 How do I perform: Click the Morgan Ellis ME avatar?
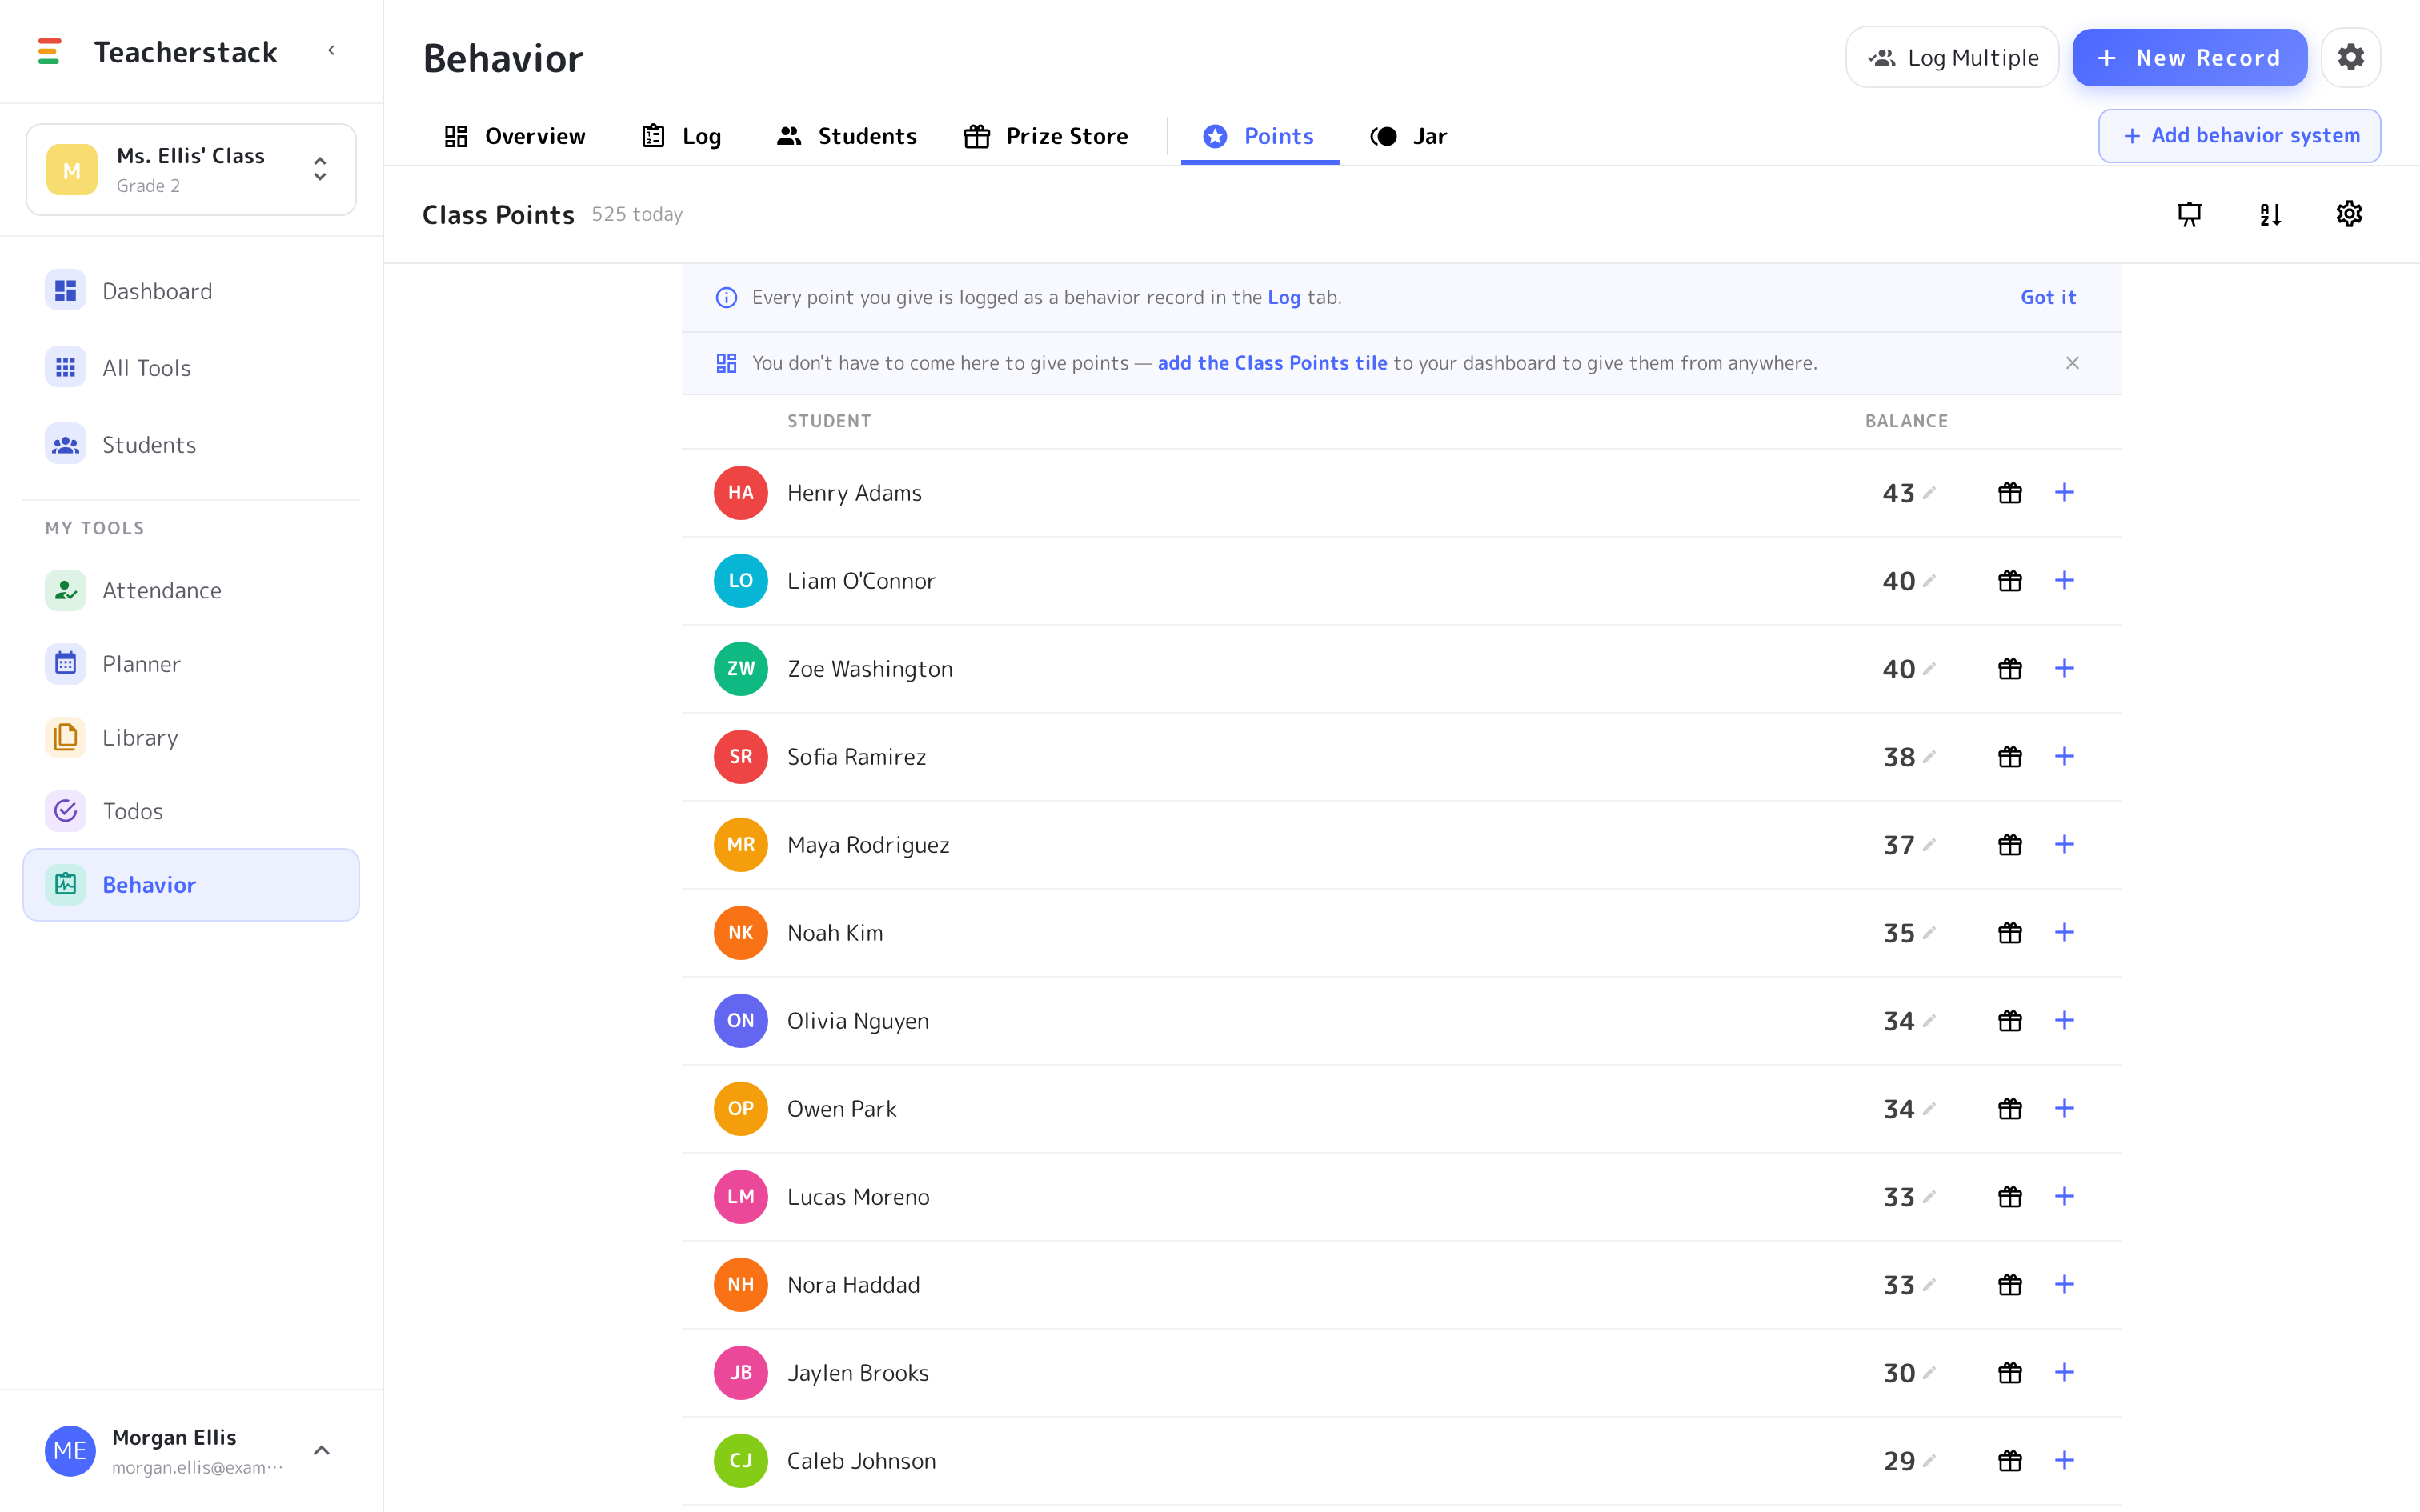tap(70, 1451)
